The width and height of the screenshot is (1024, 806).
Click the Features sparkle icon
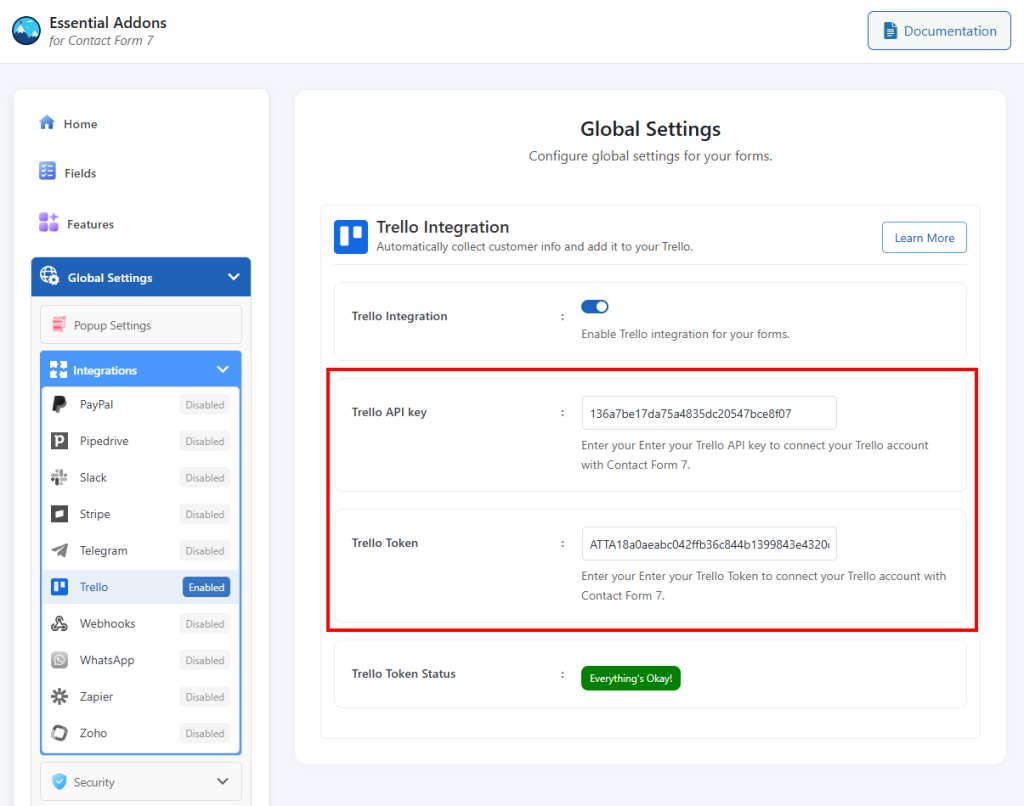coord(48,222)
